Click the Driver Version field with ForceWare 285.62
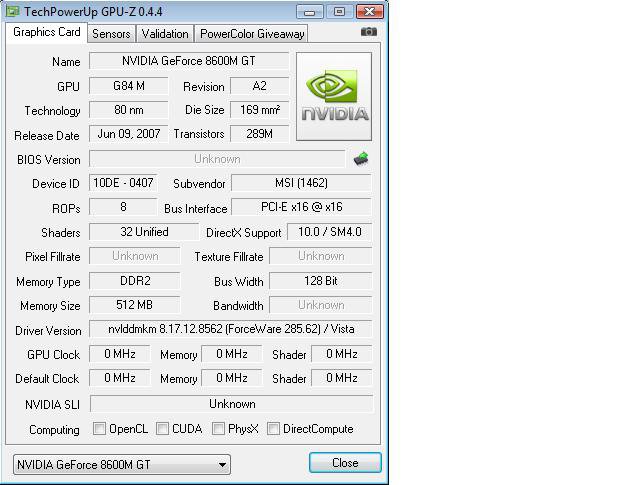 (x=231, y=329)
